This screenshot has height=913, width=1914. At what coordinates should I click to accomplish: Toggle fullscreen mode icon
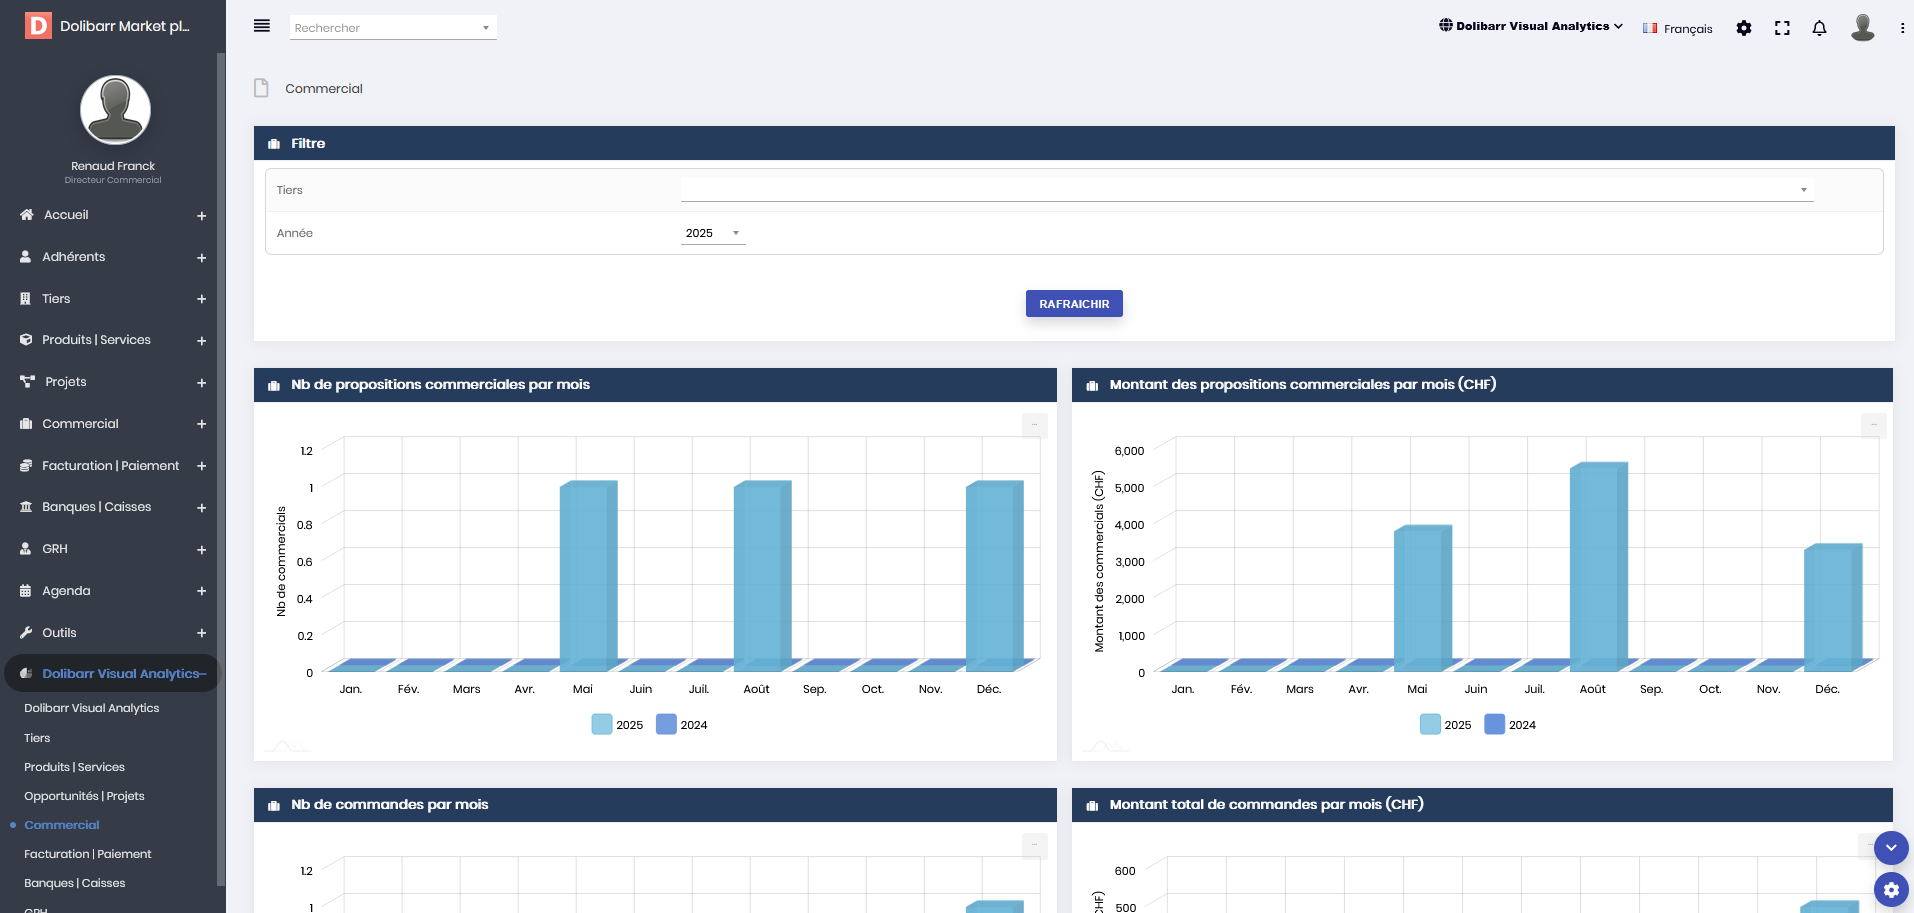tap(1782, 28)
